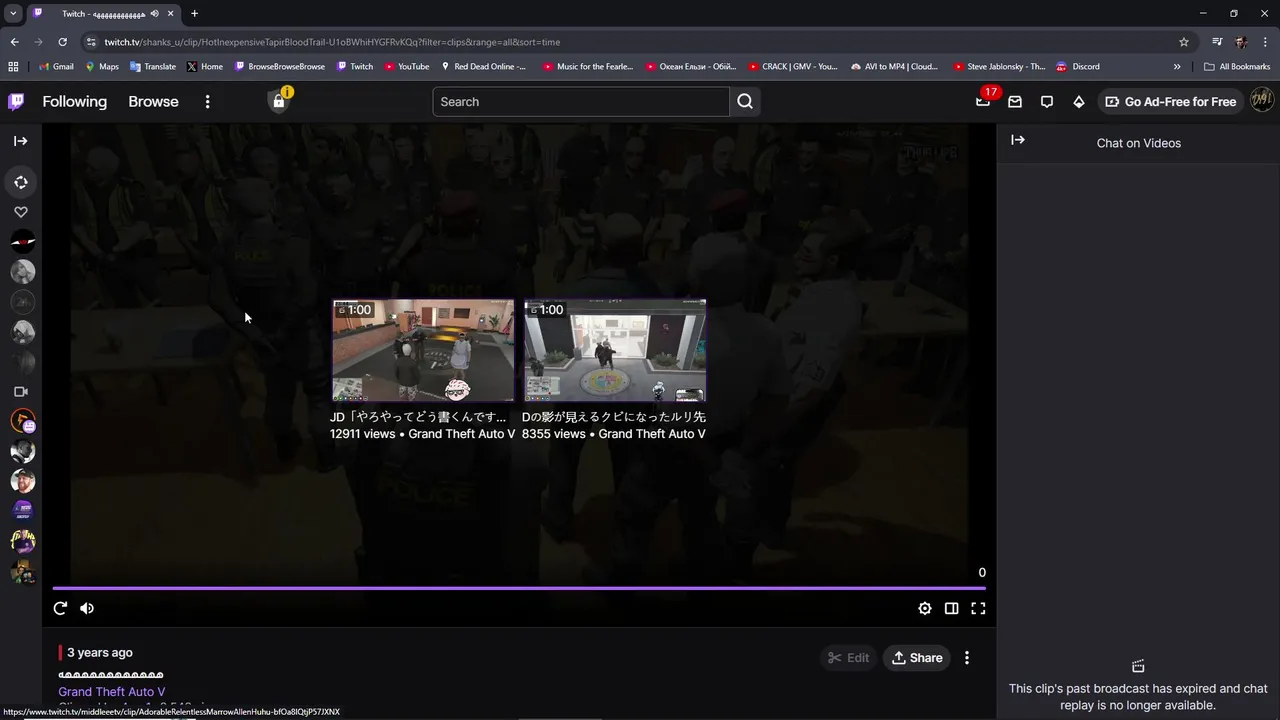Click the 8355 views clip title text

(x=614, y=417)
